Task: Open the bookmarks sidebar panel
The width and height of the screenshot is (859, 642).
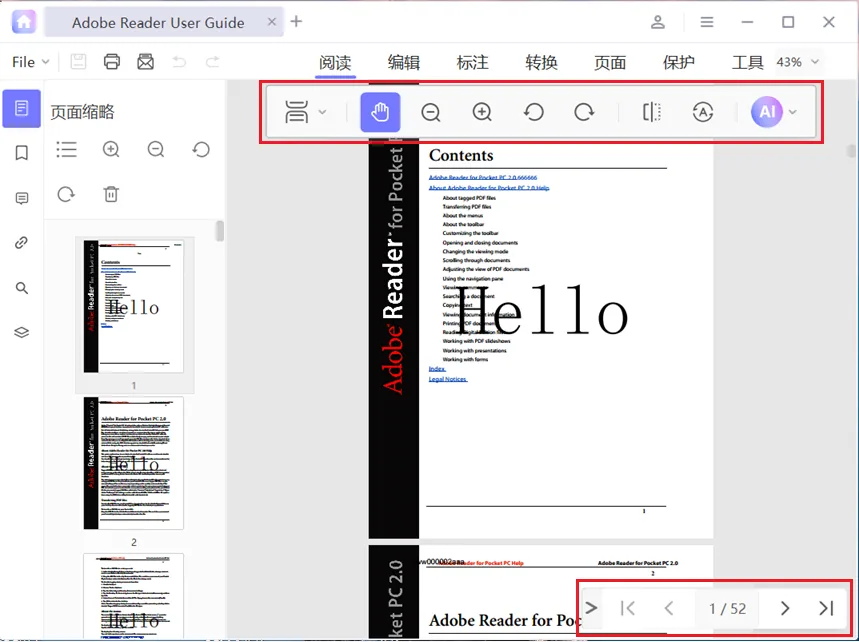Action: [21, 153]
